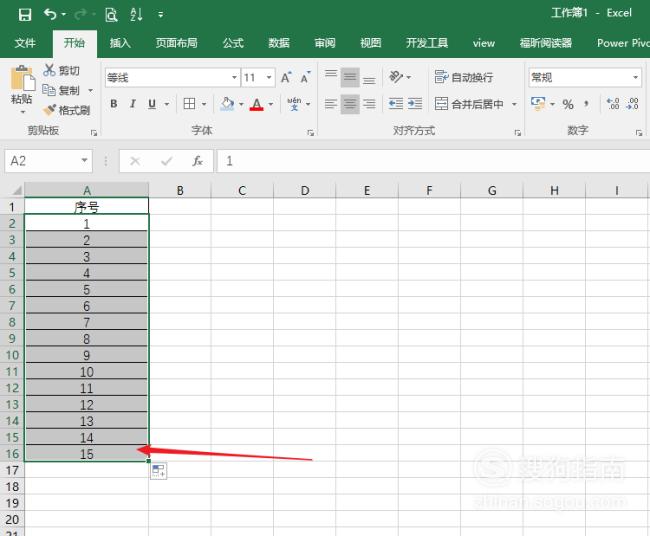The width and height of the screenshot is (650, 536).
Task: Click the Paste clipboard icon
Action: [x=22, y=78]
